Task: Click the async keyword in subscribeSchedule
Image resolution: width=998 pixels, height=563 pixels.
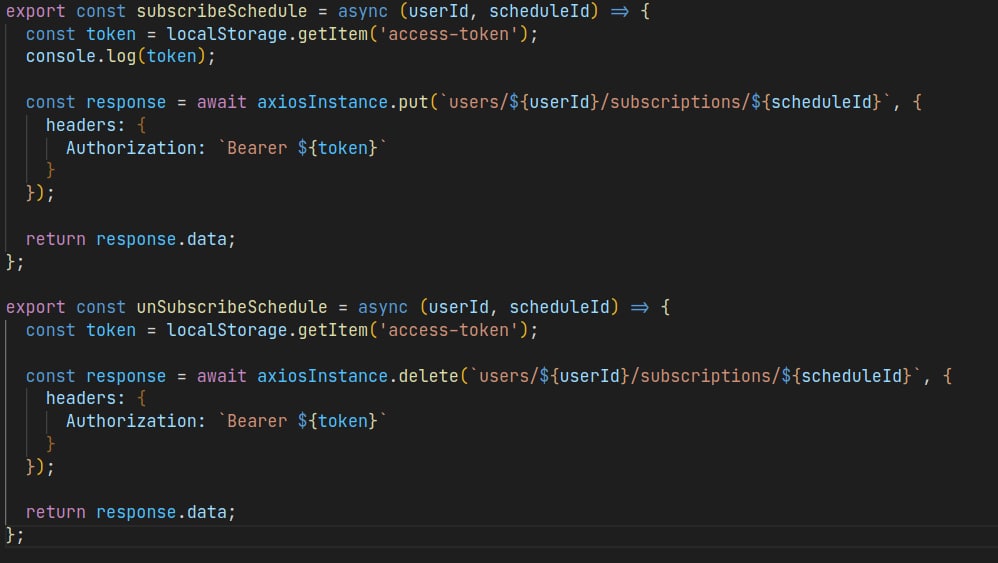Action: (363, 11)
